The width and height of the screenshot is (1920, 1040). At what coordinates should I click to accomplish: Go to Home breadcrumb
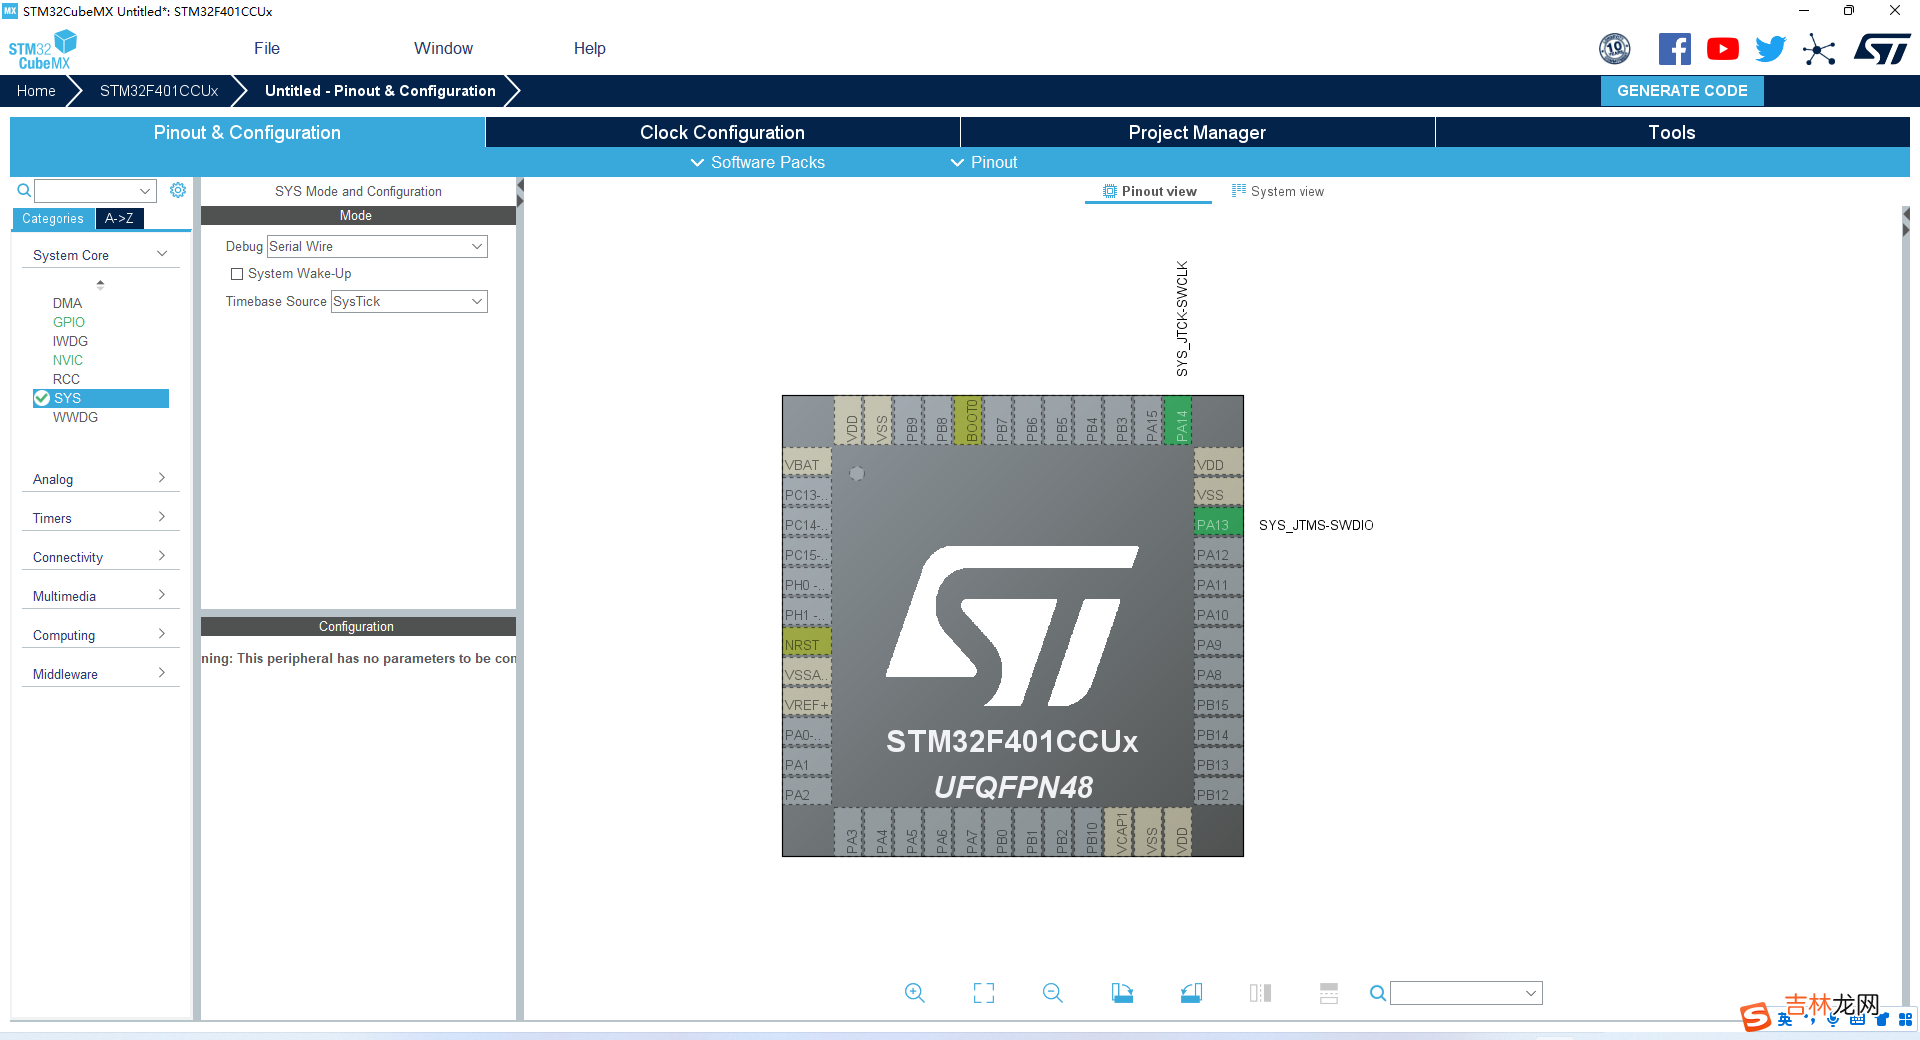[x=36, y=91]
